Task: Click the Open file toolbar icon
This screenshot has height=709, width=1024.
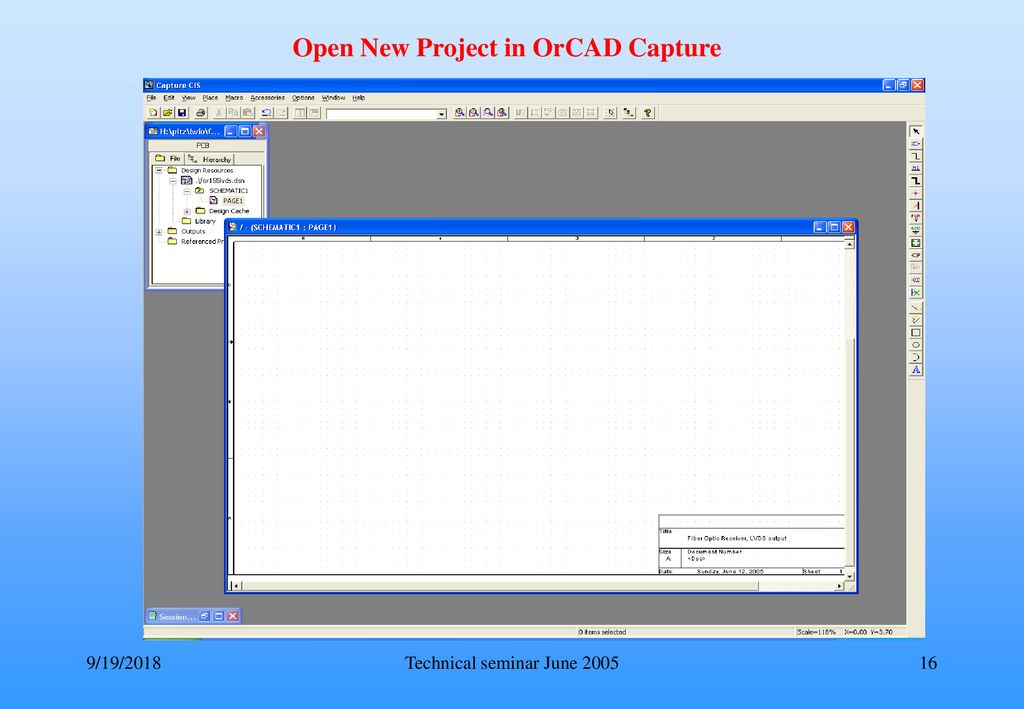Action: pos(167,113)
